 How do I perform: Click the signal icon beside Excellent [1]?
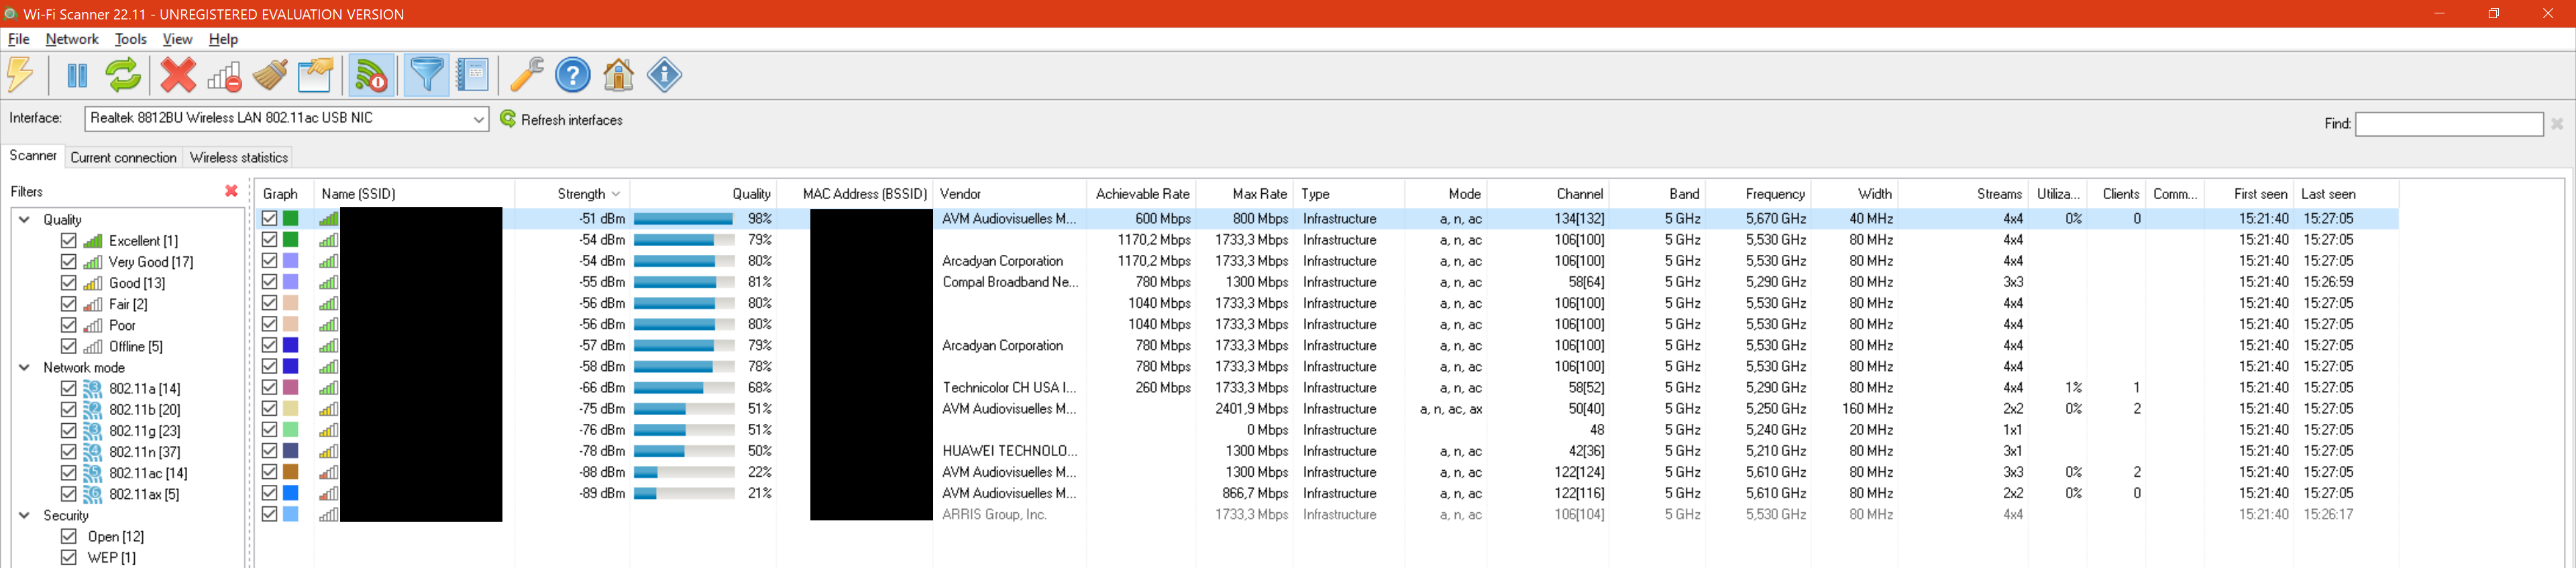point(93,241)
